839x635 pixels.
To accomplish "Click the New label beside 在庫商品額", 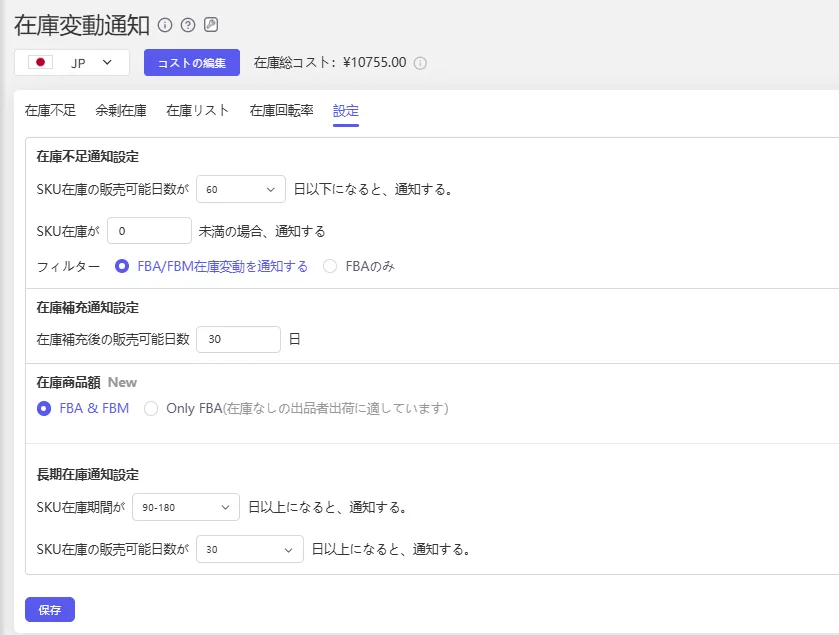I will [x=123, y=382].
